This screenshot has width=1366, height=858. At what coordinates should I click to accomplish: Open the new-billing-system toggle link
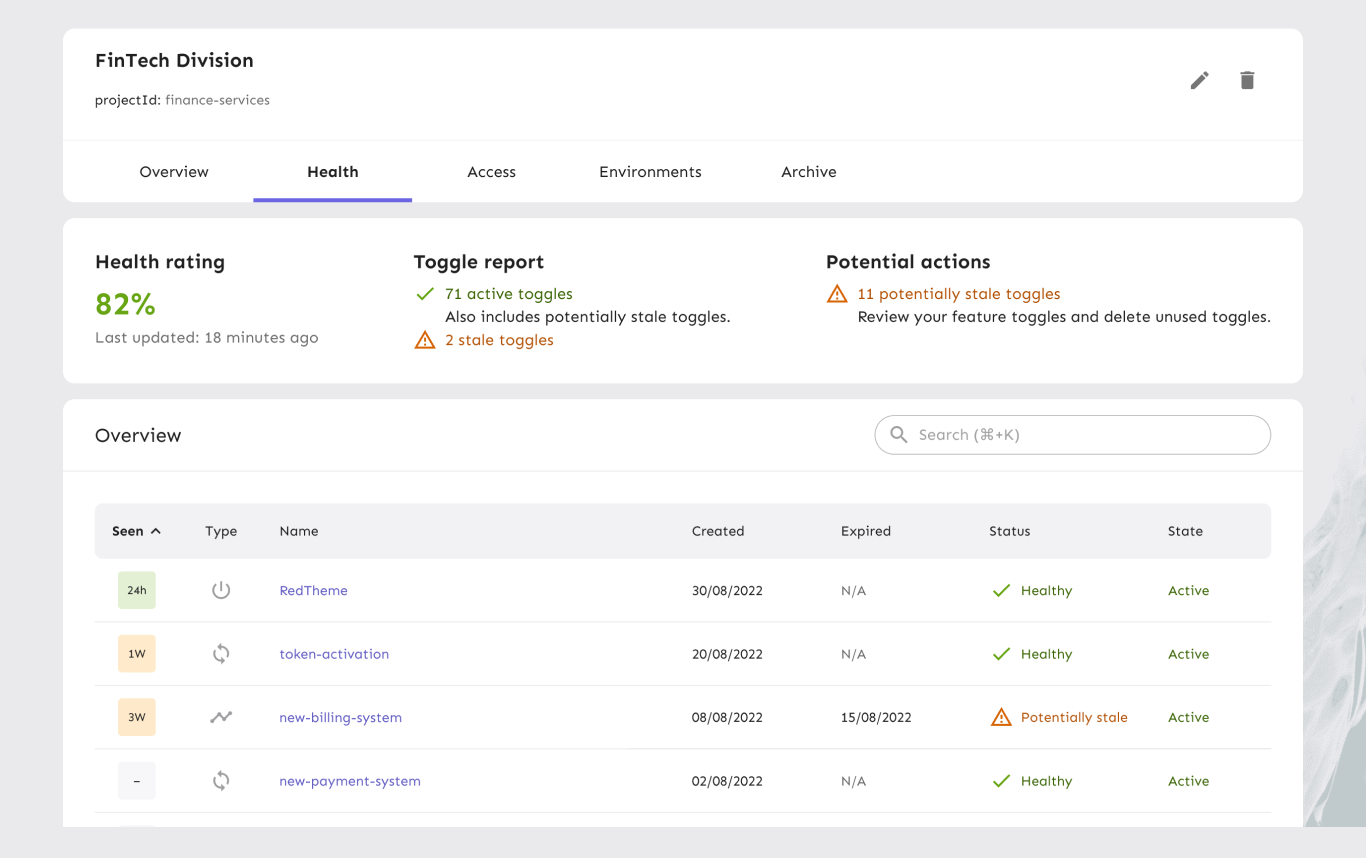[x=340, y=718]
